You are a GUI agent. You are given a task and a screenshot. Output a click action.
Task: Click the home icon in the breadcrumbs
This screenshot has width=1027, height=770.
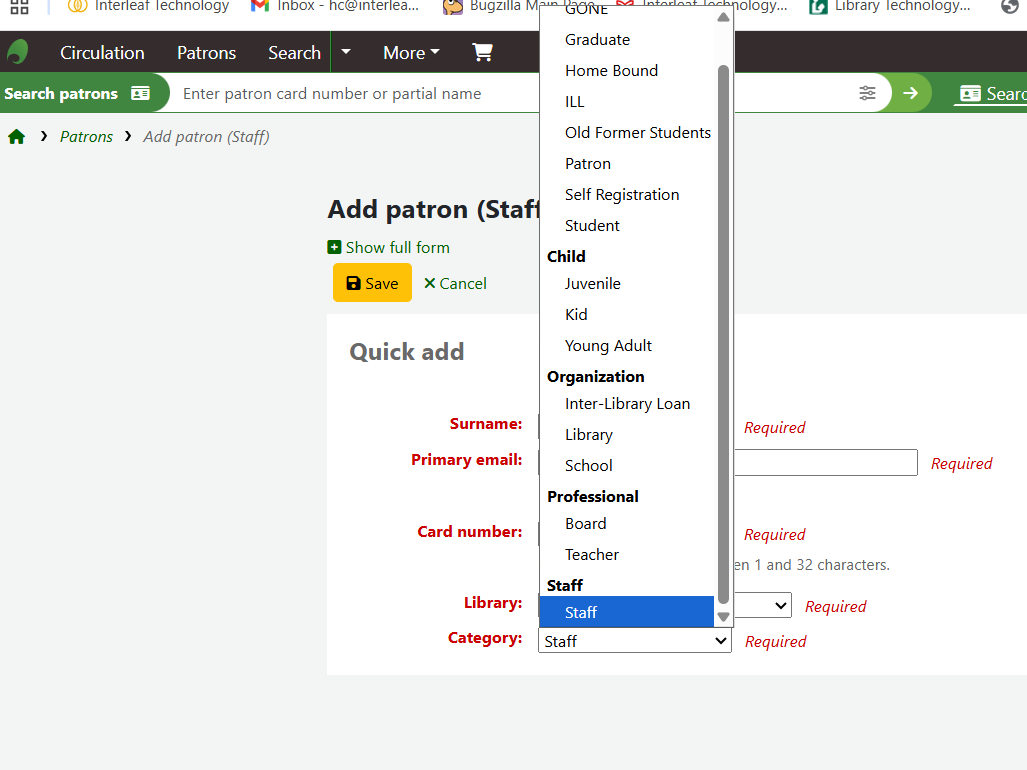[x=16, y=137]
